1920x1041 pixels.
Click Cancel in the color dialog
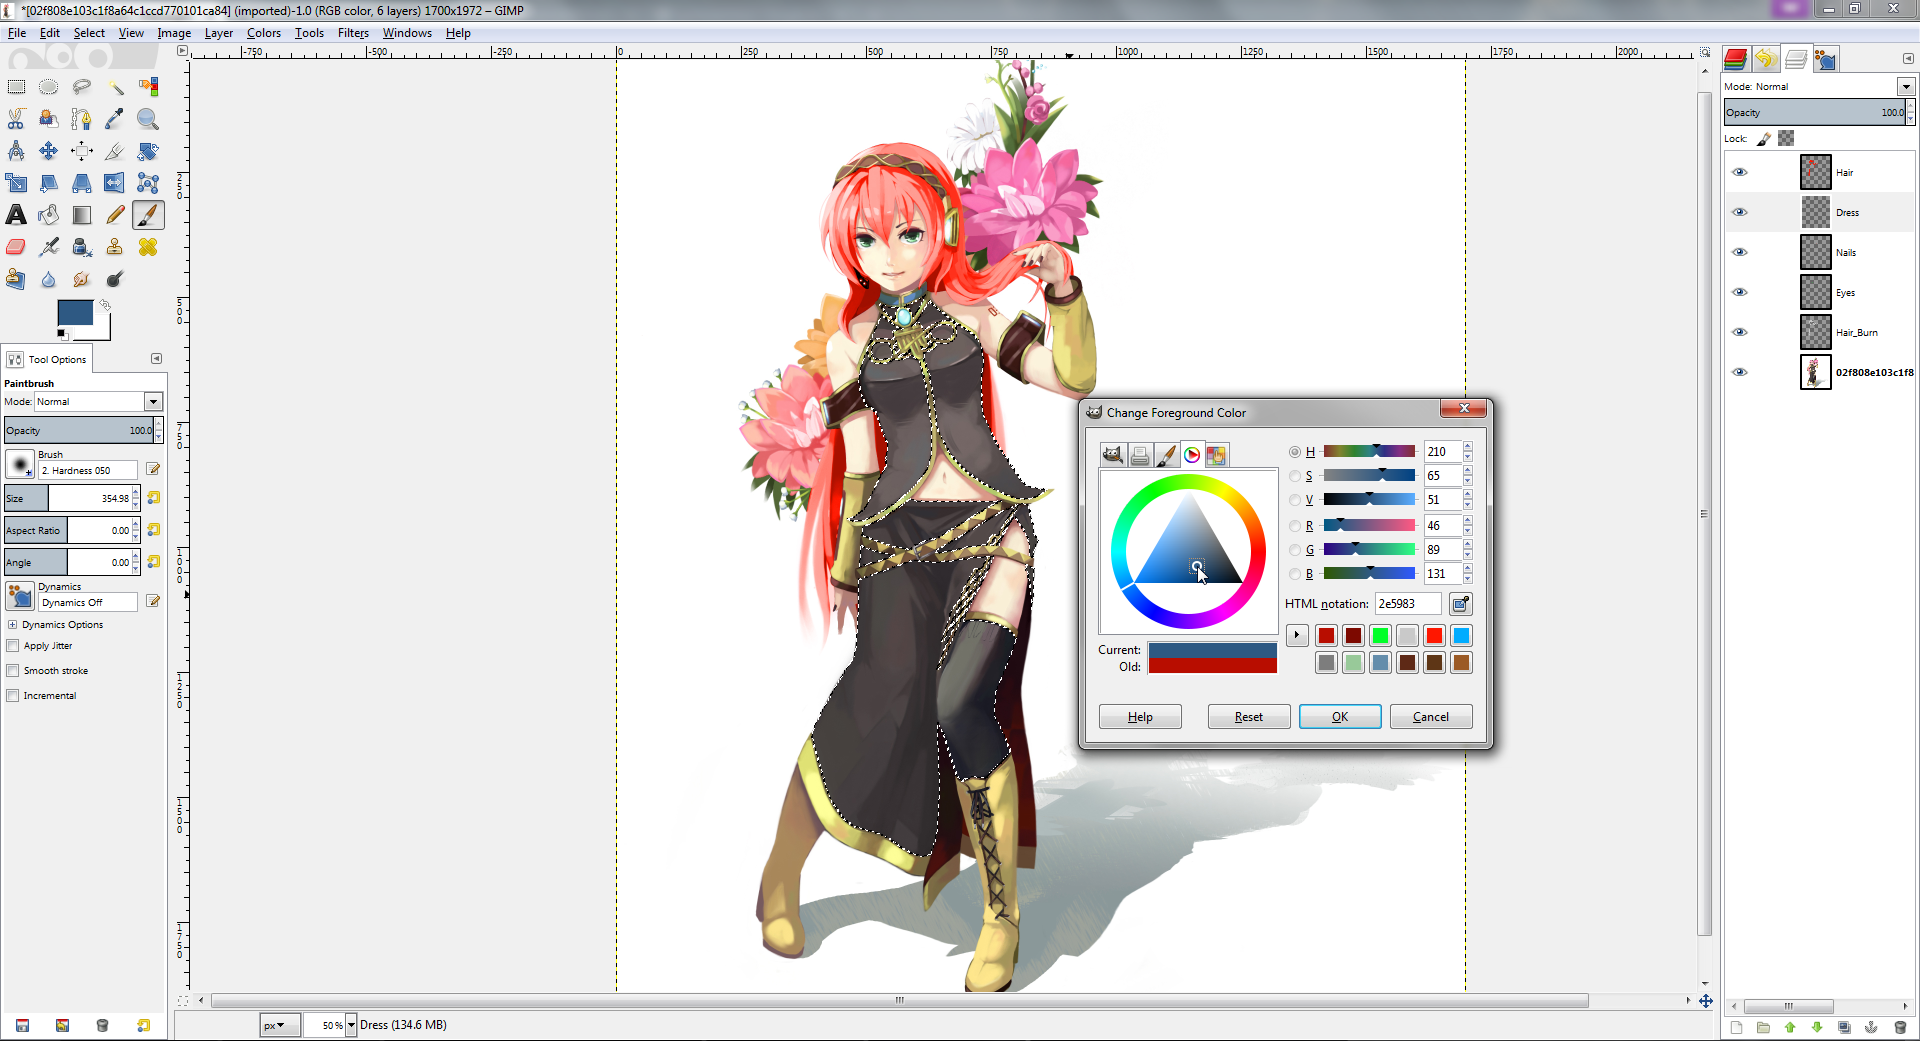(1431, 717)
